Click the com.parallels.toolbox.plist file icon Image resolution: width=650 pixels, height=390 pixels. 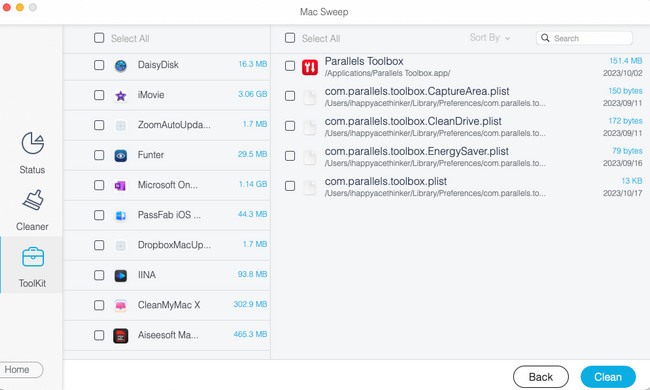[310, 187]
